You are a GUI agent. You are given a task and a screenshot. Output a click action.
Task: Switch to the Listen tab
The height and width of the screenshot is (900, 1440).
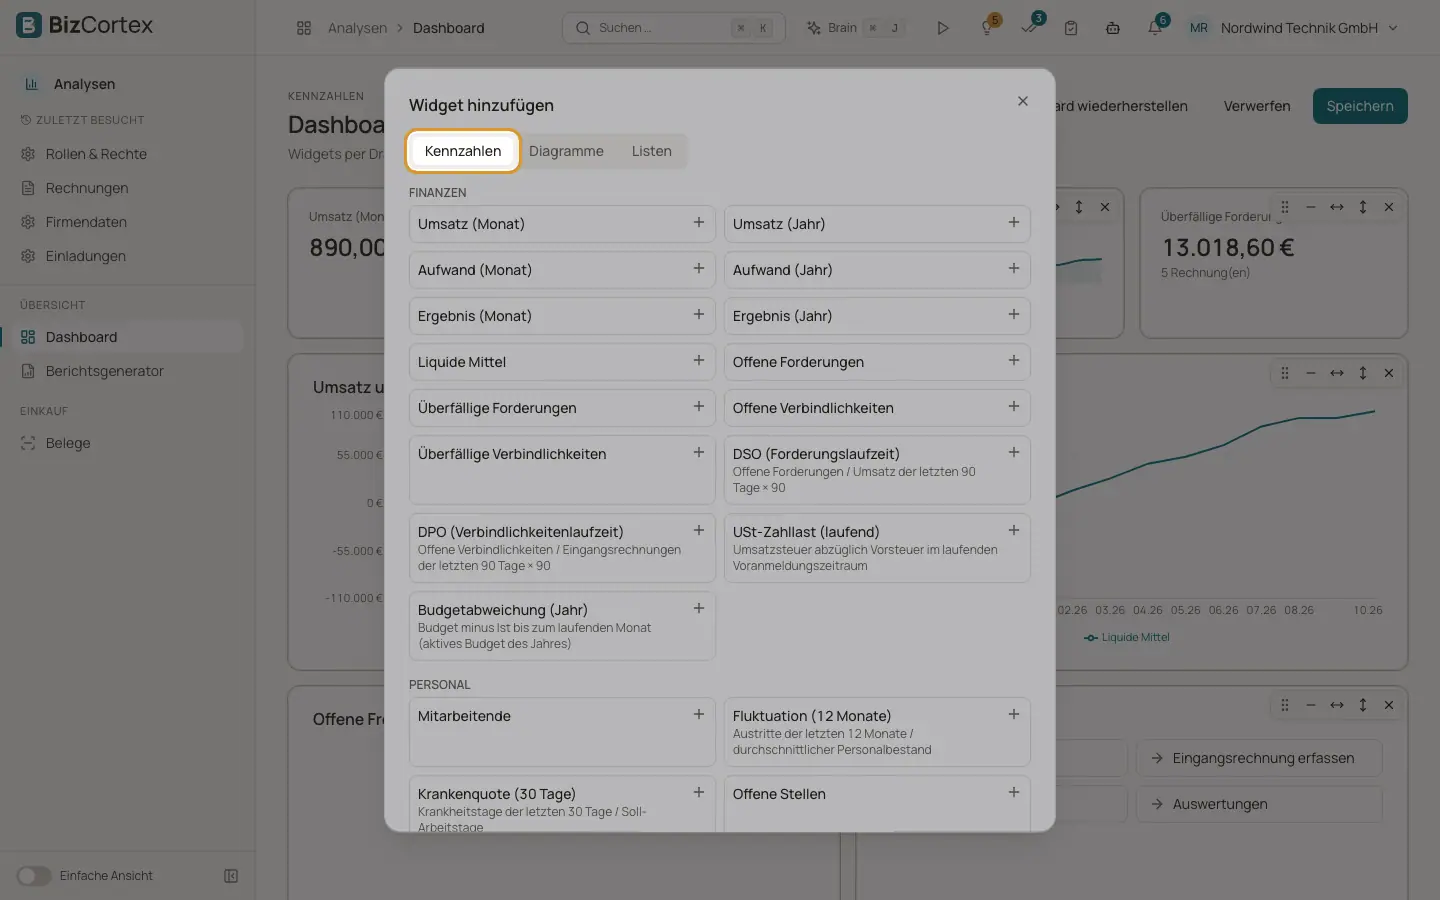(x=652, y=151)
